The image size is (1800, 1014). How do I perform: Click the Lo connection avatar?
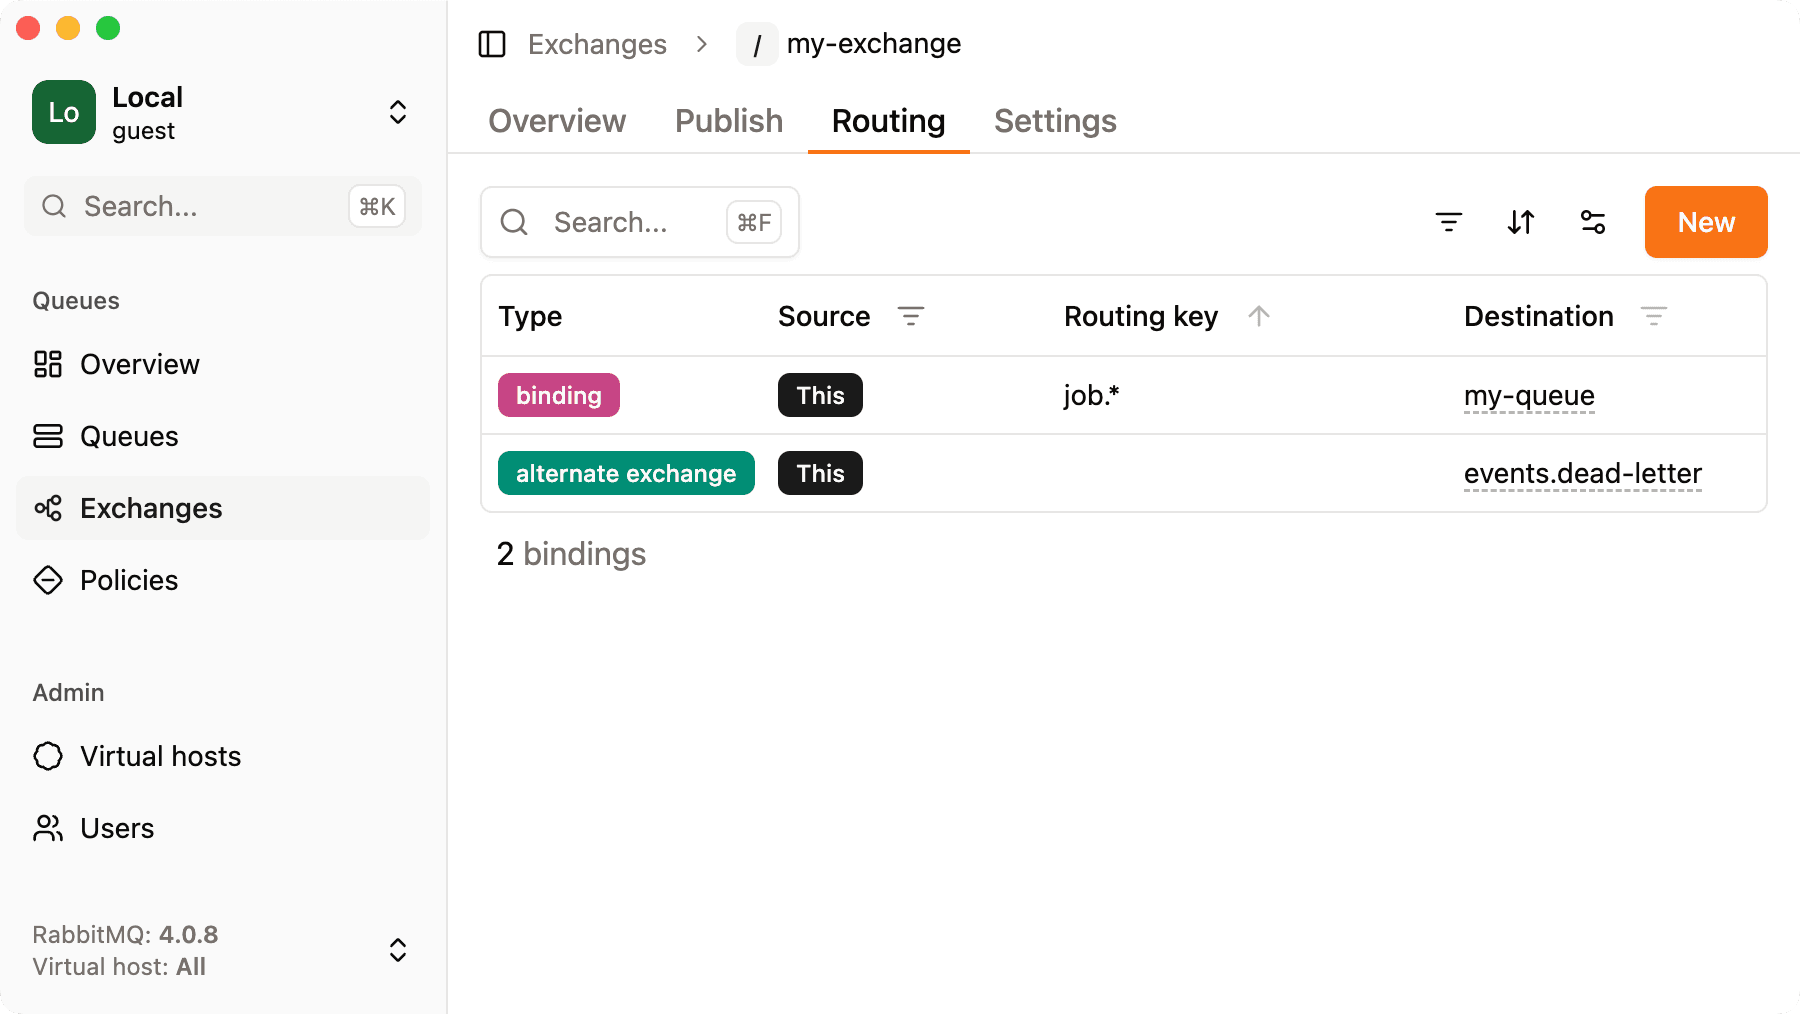click(64, 112)
